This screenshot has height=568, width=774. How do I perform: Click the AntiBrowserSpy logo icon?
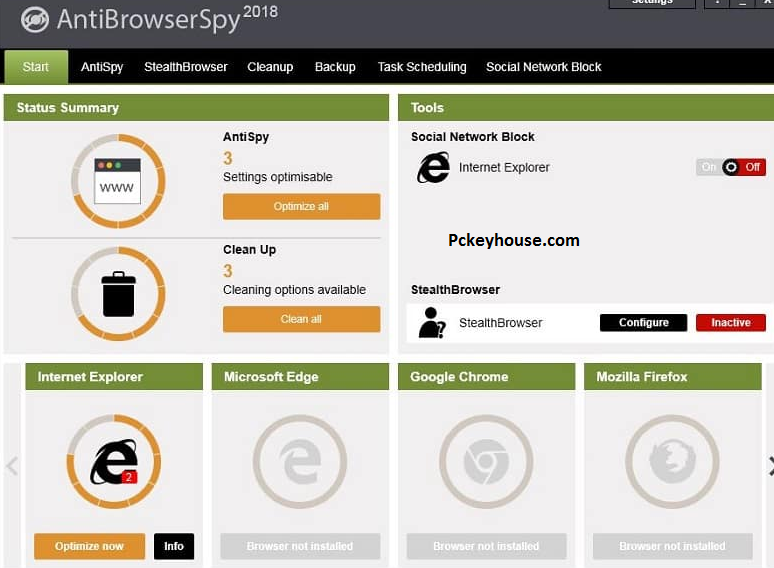pyautogui.click(x=35, y=20)
